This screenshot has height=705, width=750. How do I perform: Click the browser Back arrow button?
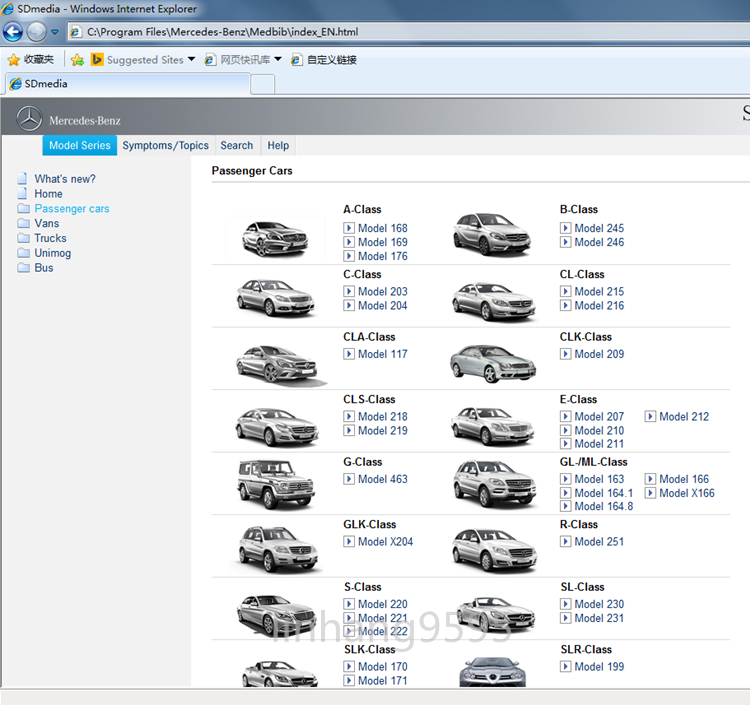(13, 32)
